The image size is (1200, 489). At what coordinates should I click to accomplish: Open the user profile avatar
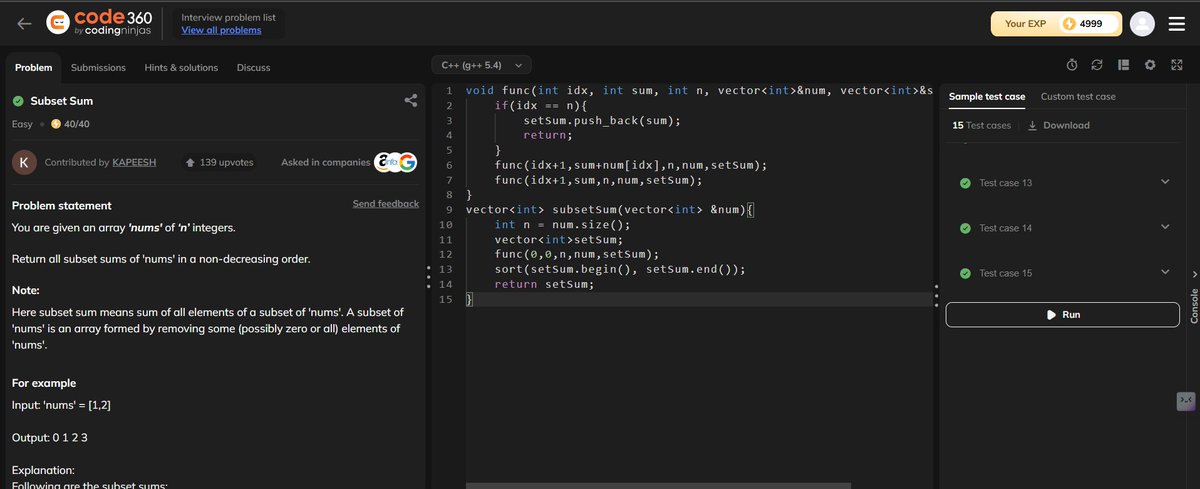(1142, 23)
